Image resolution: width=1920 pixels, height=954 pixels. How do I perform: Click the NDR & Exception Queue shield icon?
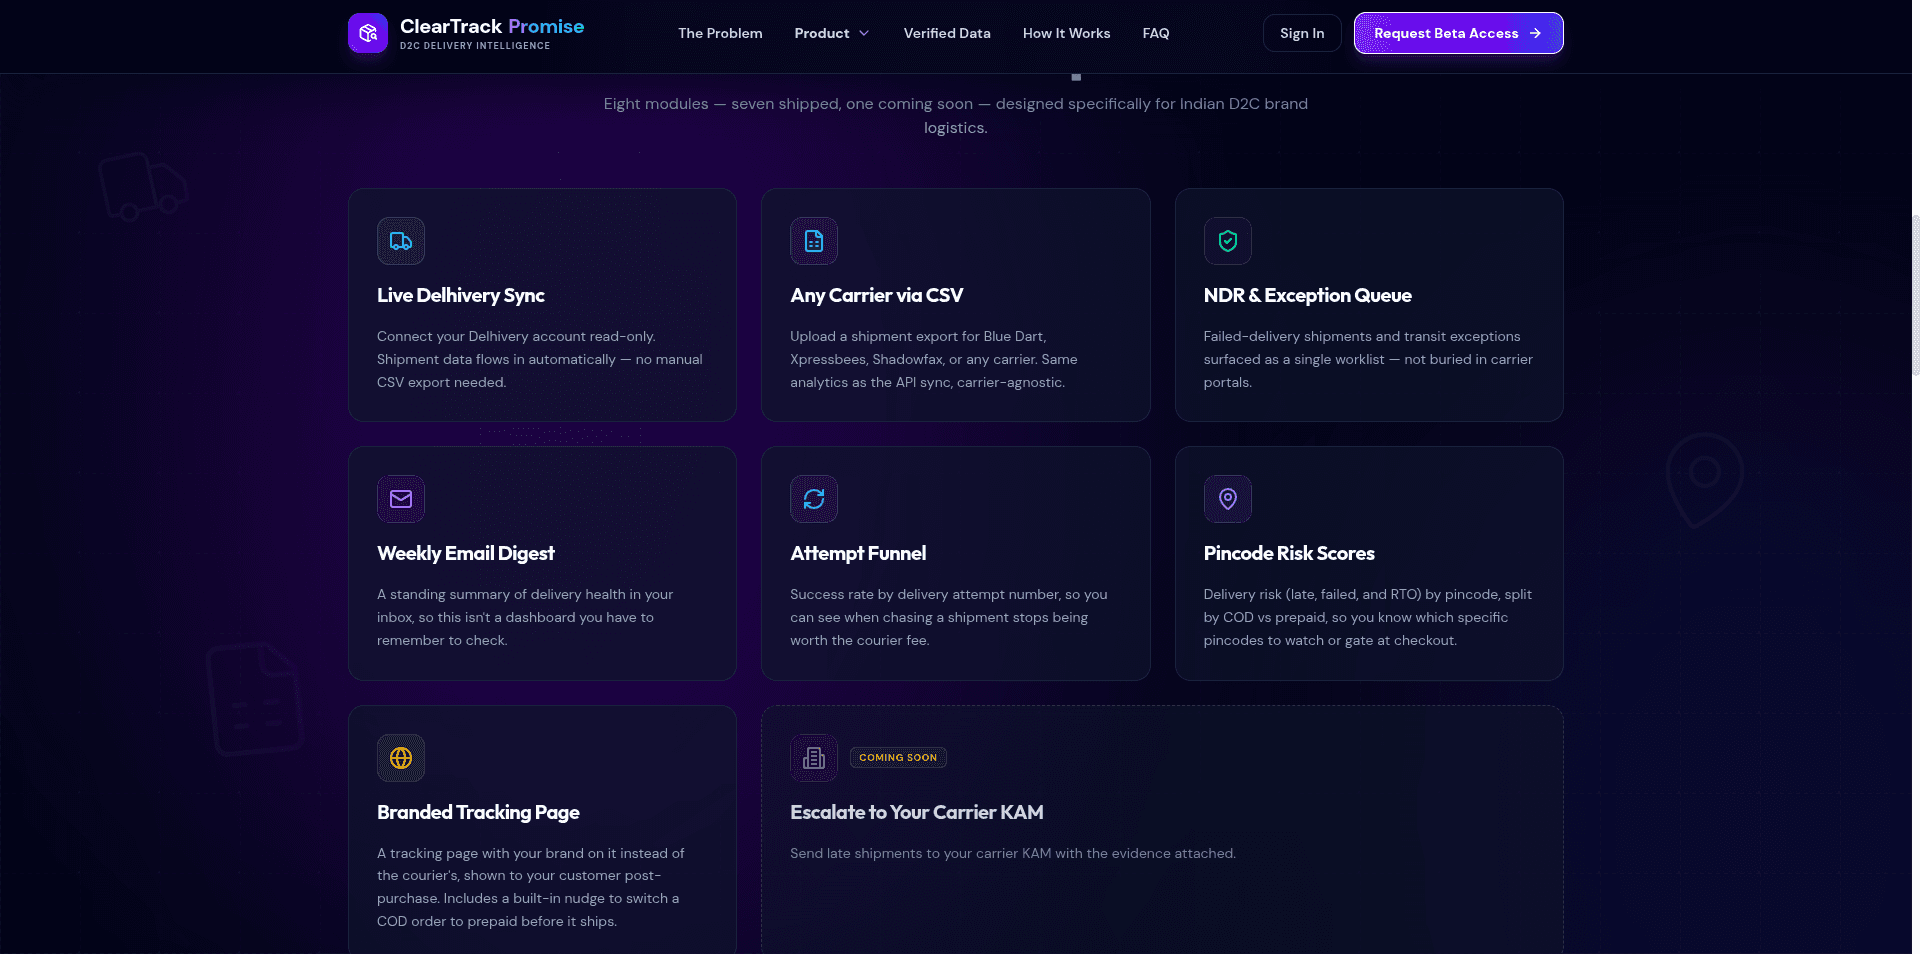pos(1228,241)
